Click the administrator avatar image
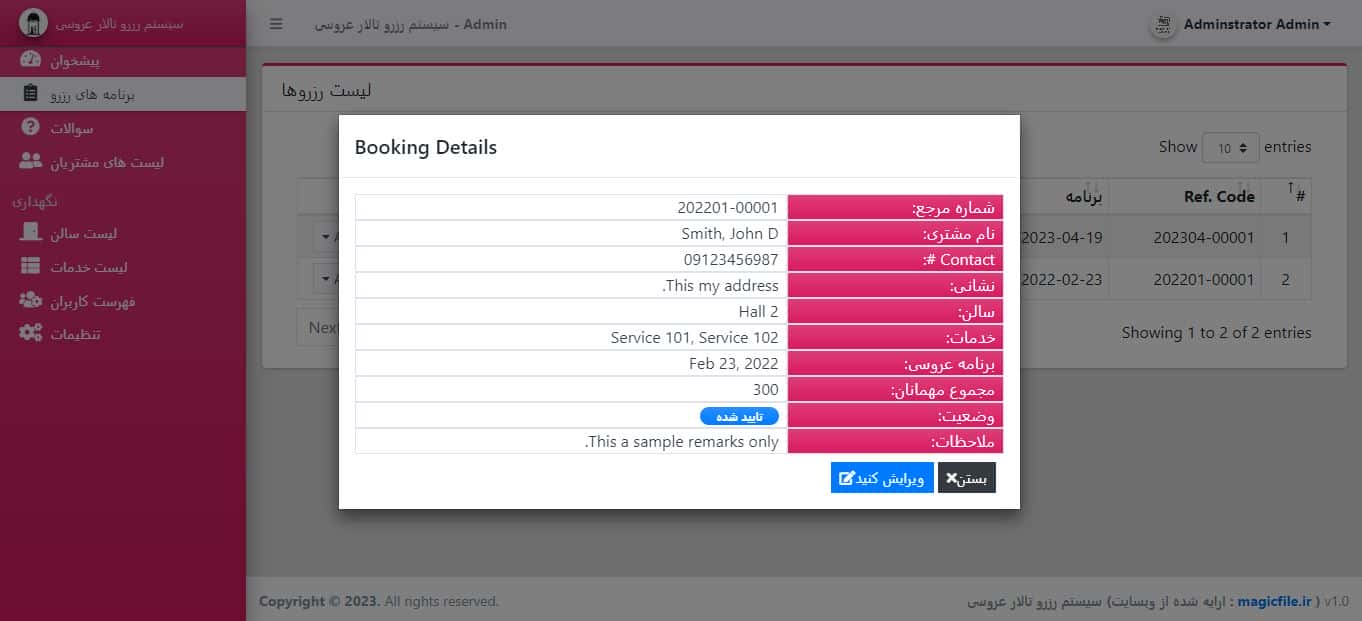1362x621 pixels. coord(1162,25)
